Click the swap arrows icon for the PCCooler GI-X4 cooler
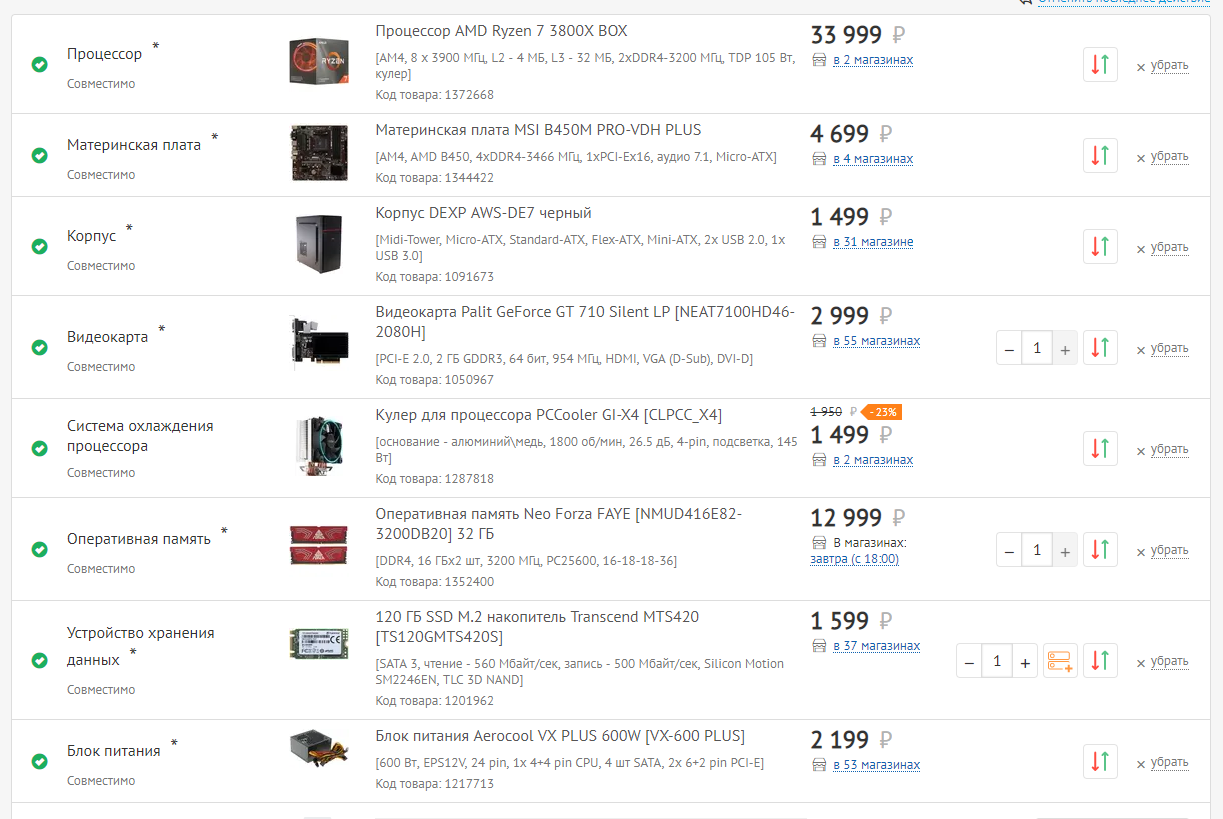The height and width of the screenshot is (819, 1223). tap(1100, 449)
